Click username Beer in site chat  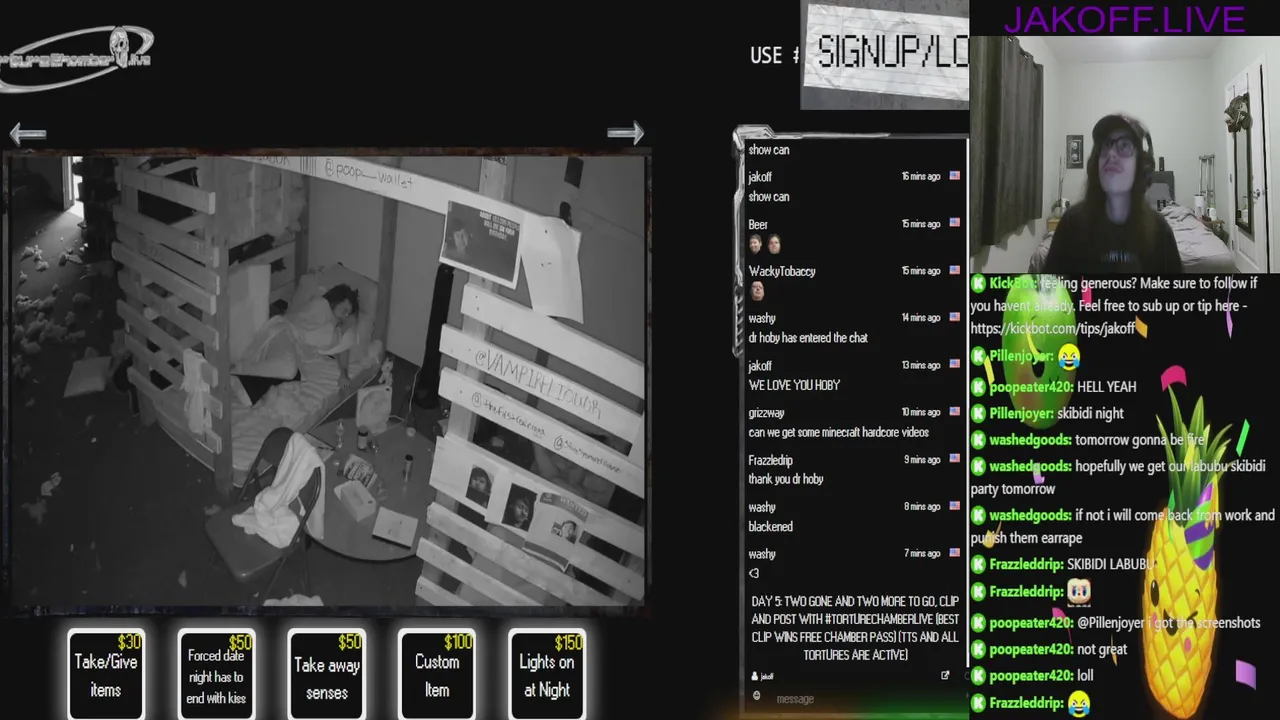point(758,224)
